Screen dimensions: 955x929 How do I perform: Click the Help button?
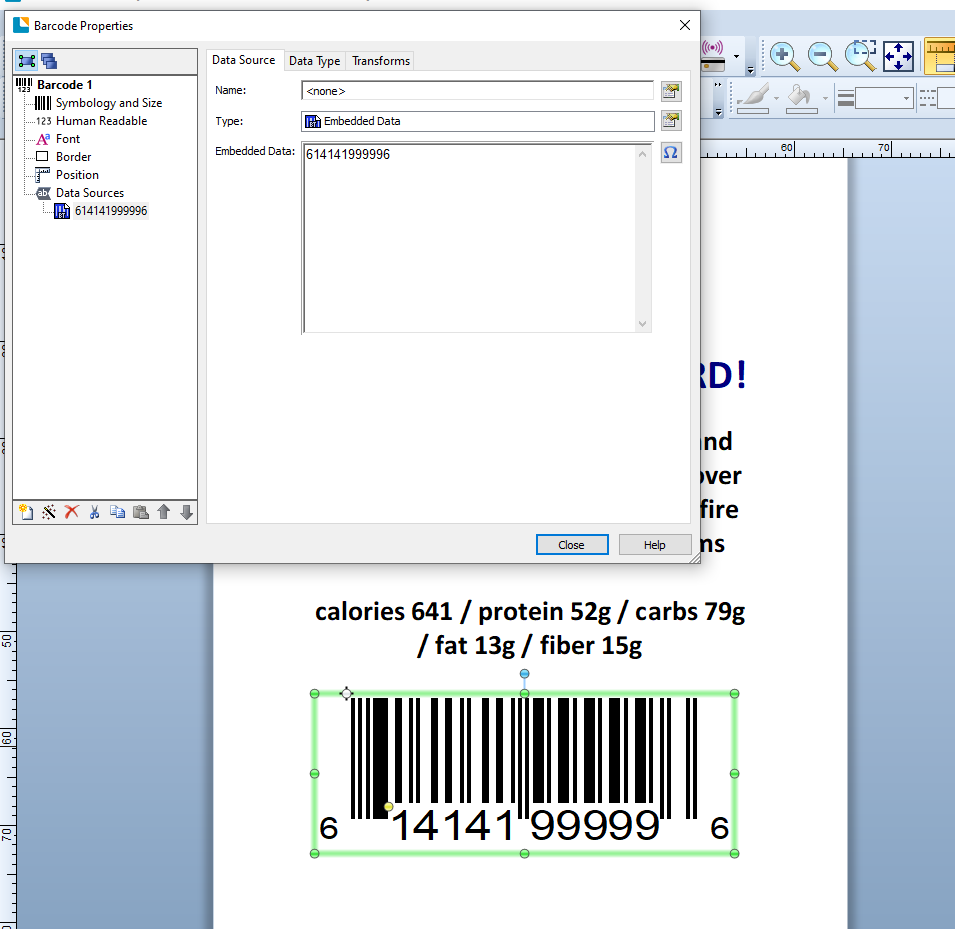(x=654, y=545)
